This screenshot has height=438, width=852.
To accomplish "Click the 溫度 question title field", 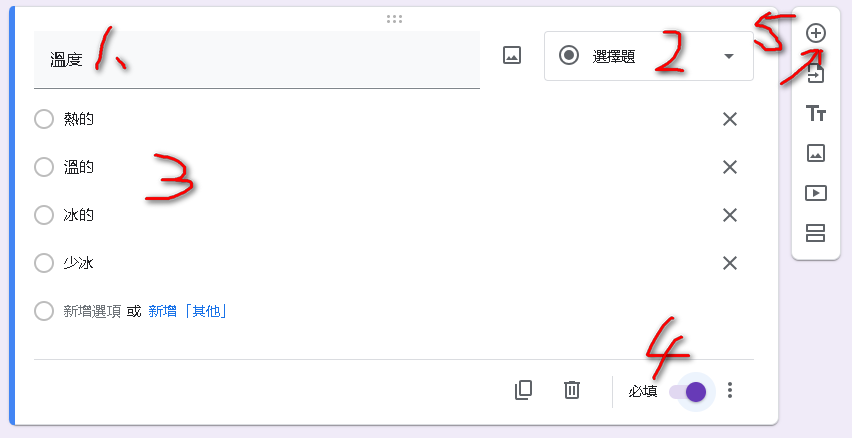I will tap(256, 60).
